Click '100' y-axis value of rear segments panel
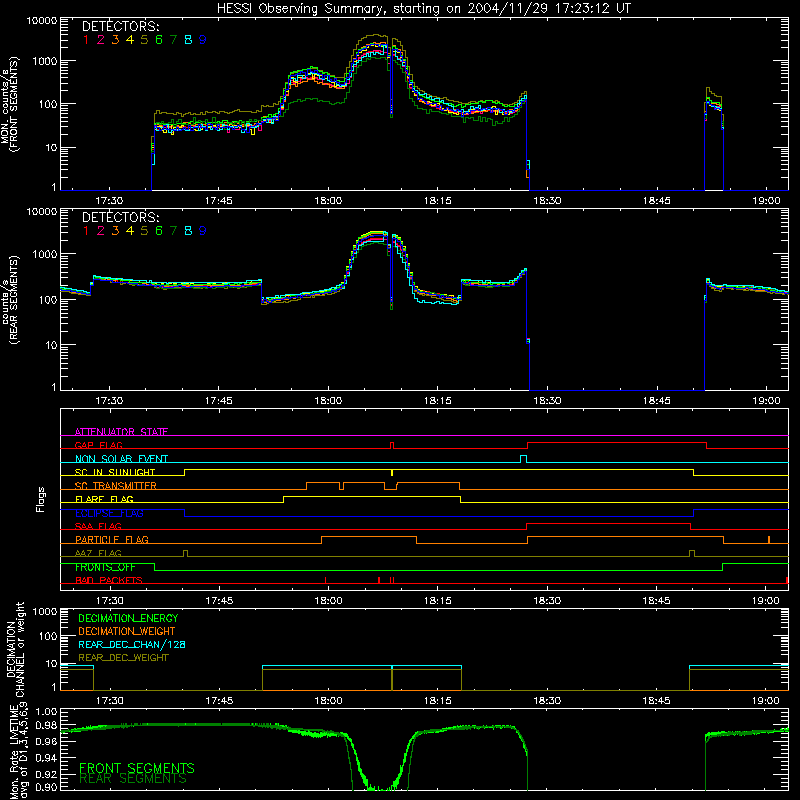 (47, 299)
